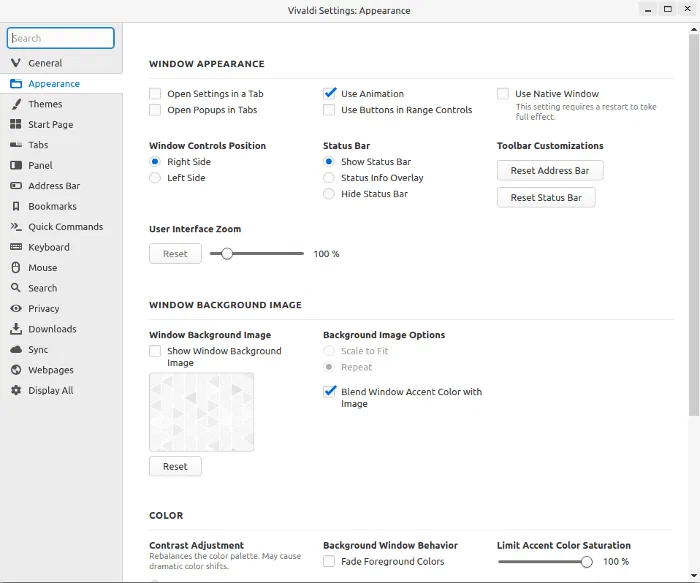Click Reset Address Bar button
Screen dimensions: 700x583
point(550,171)
